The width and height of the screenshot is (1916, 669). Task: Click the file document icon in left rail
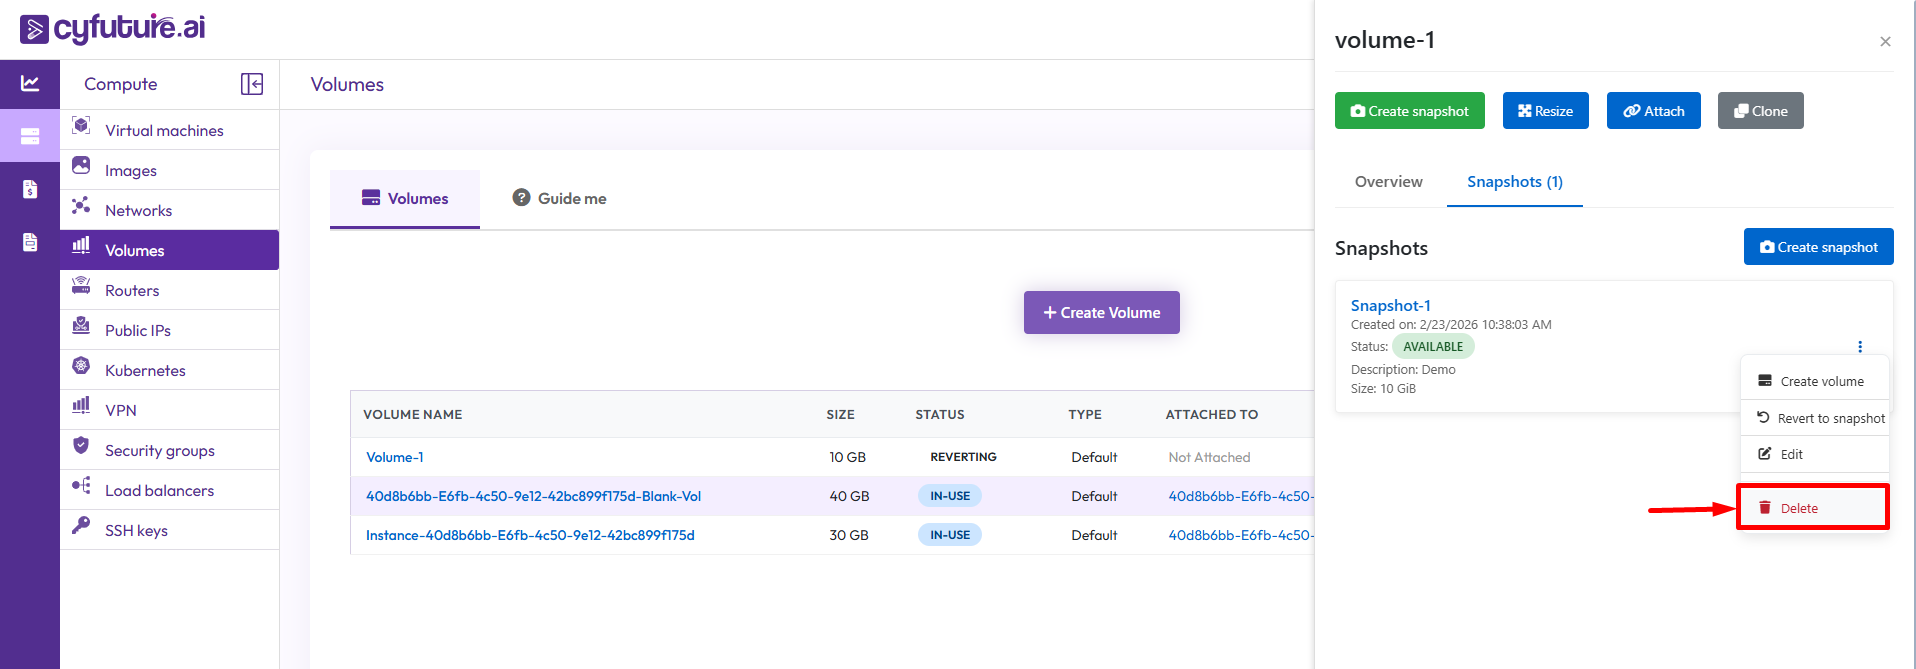tap(30, 242)
